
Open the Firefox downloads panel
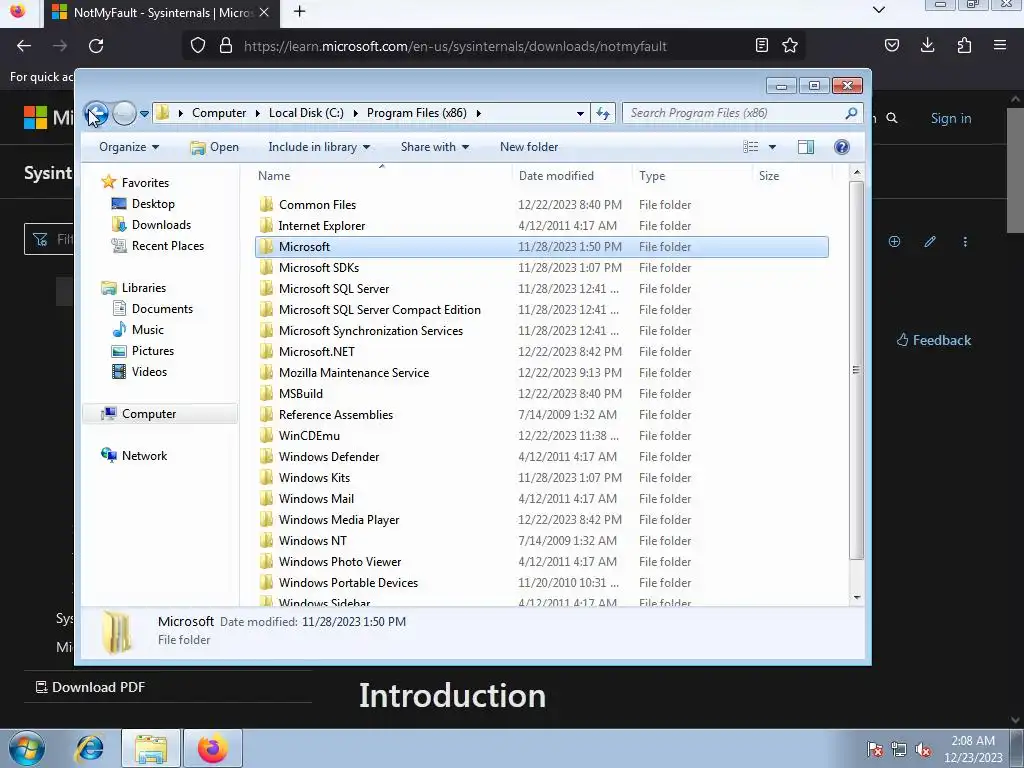pos(927,46)
